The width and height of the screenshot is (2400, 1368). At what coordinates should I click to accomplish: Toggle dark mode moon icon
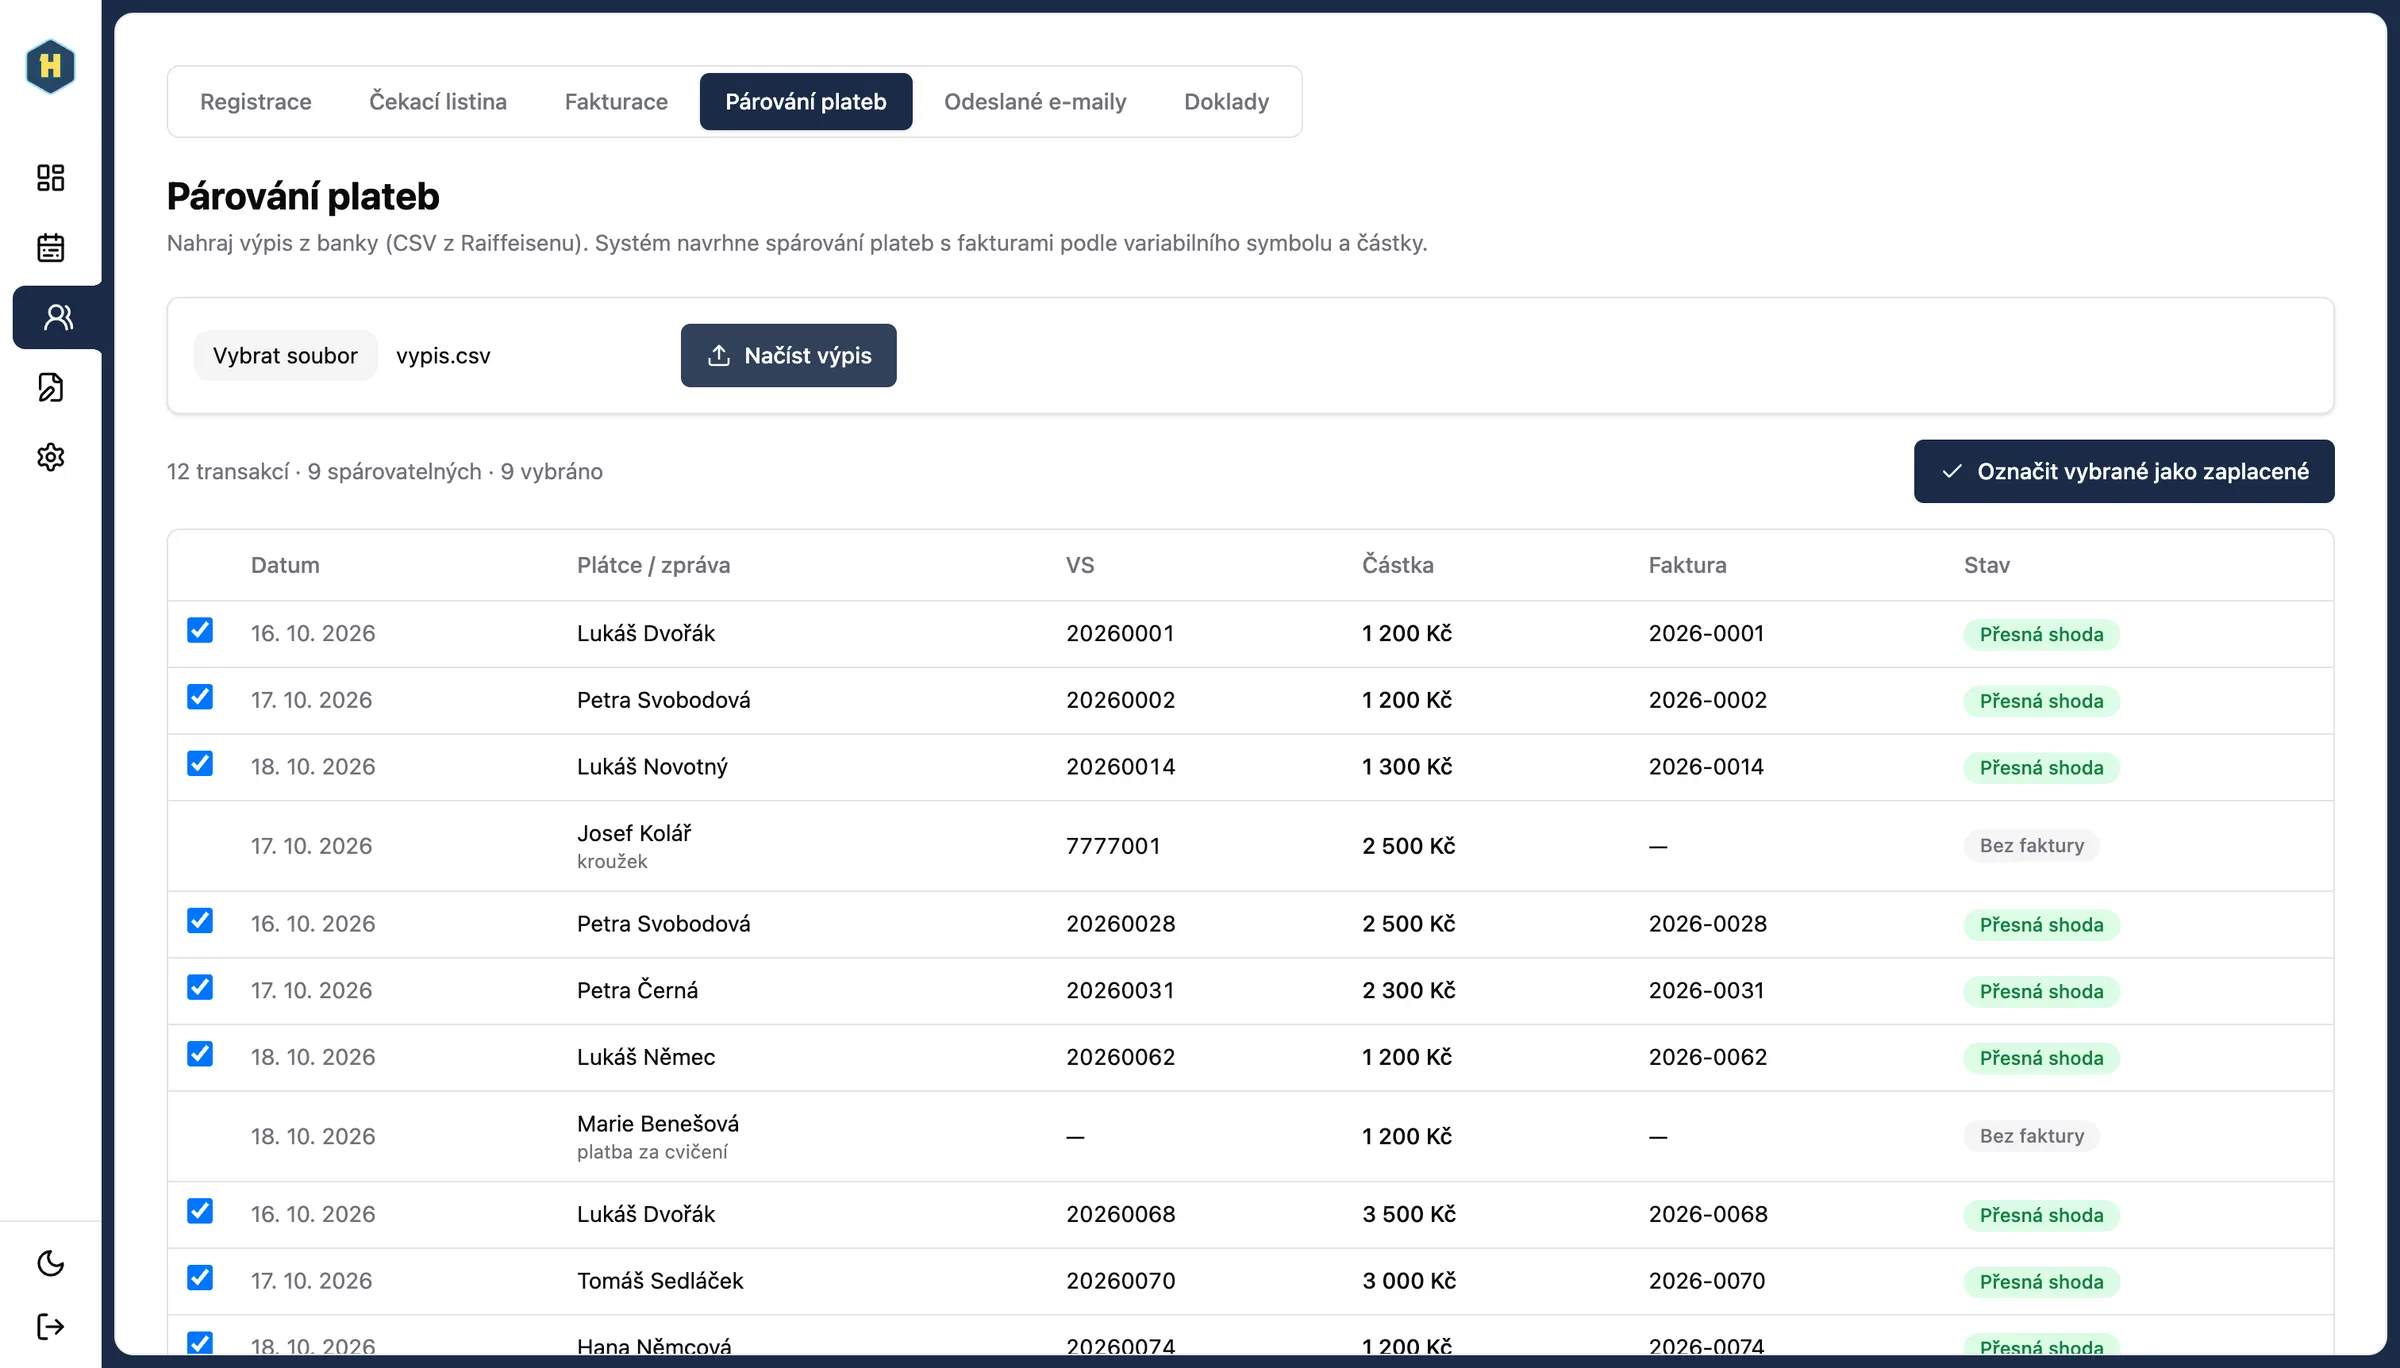coord(50,1263)
